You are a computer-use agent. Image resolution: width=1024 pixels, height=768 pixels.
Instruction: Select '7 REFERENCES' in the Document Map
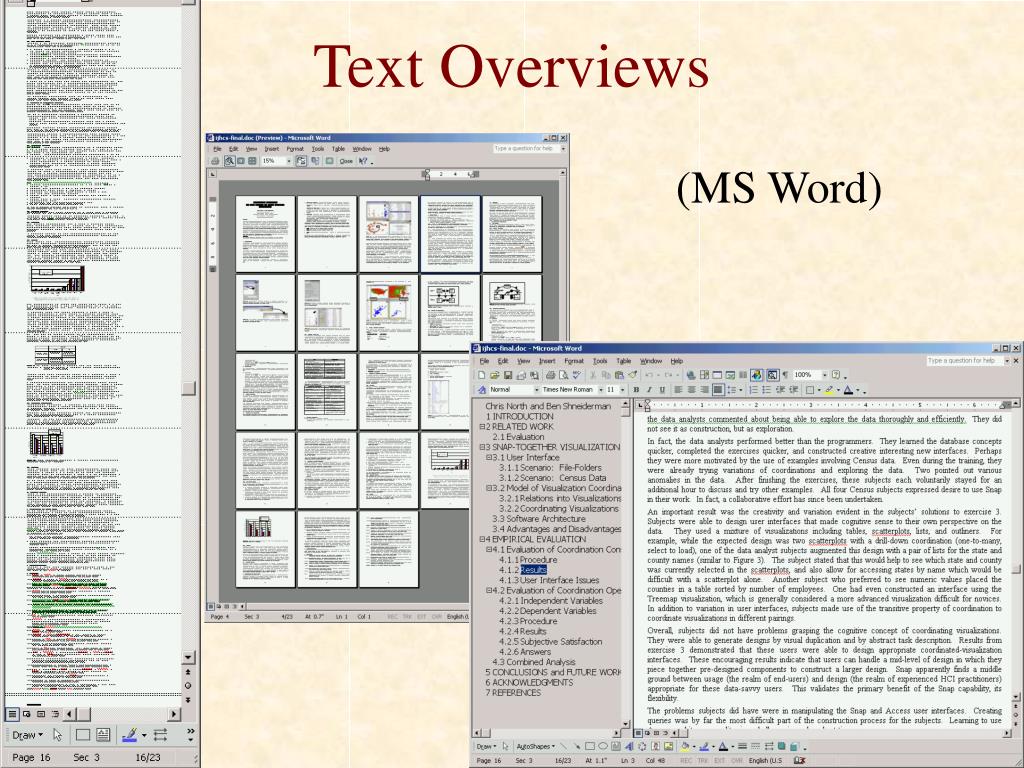pos(513,692)
